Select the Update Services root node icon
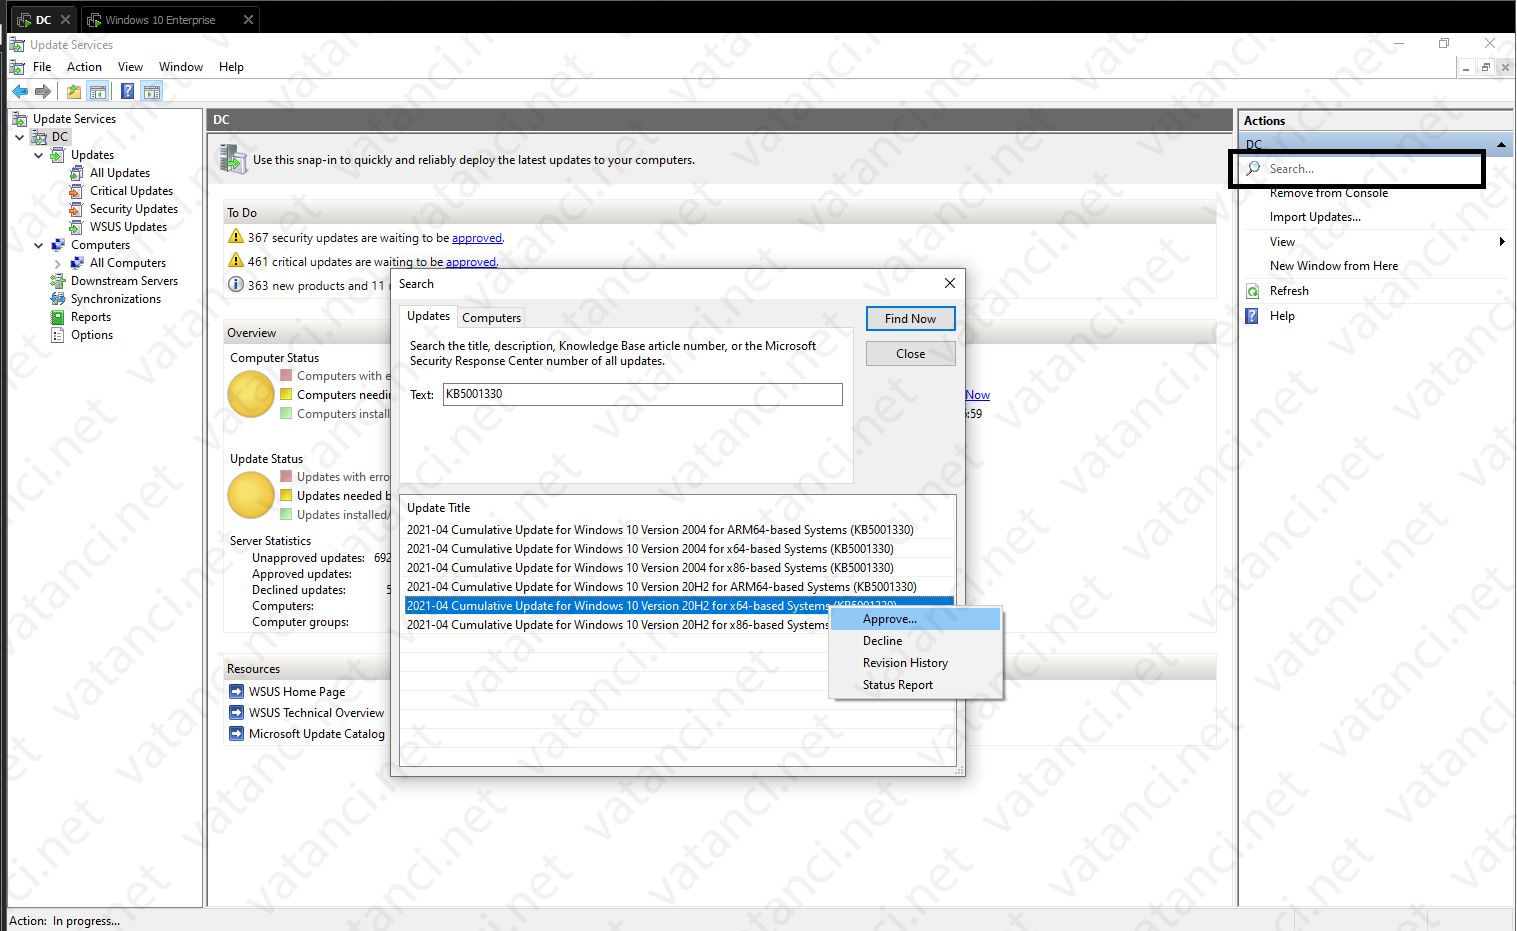This screenshot has width=1517, height=931. pos(20,119)
